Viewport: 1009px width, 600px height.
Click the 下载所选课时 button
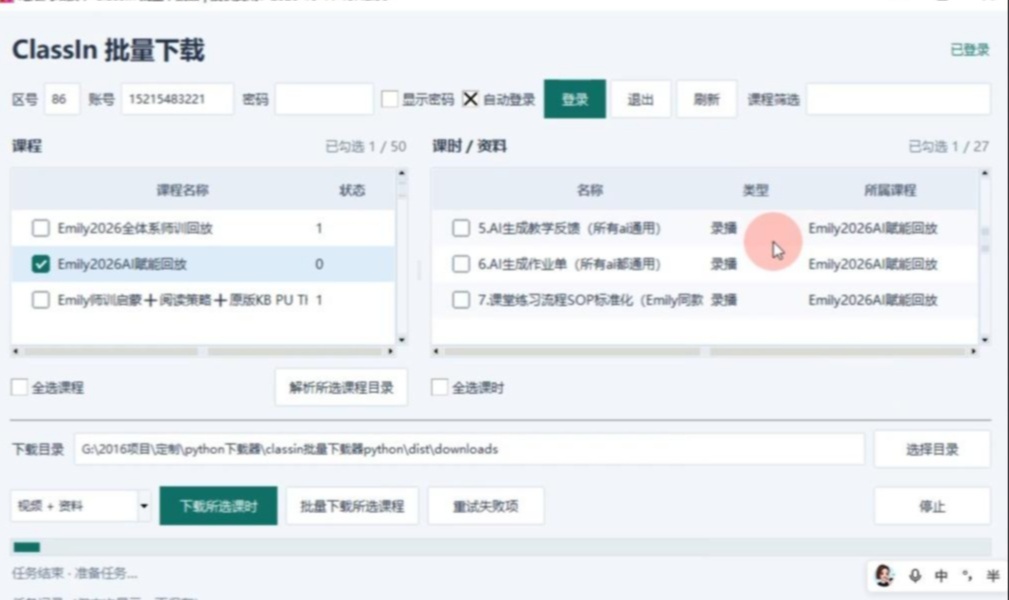tap(218, 506)
